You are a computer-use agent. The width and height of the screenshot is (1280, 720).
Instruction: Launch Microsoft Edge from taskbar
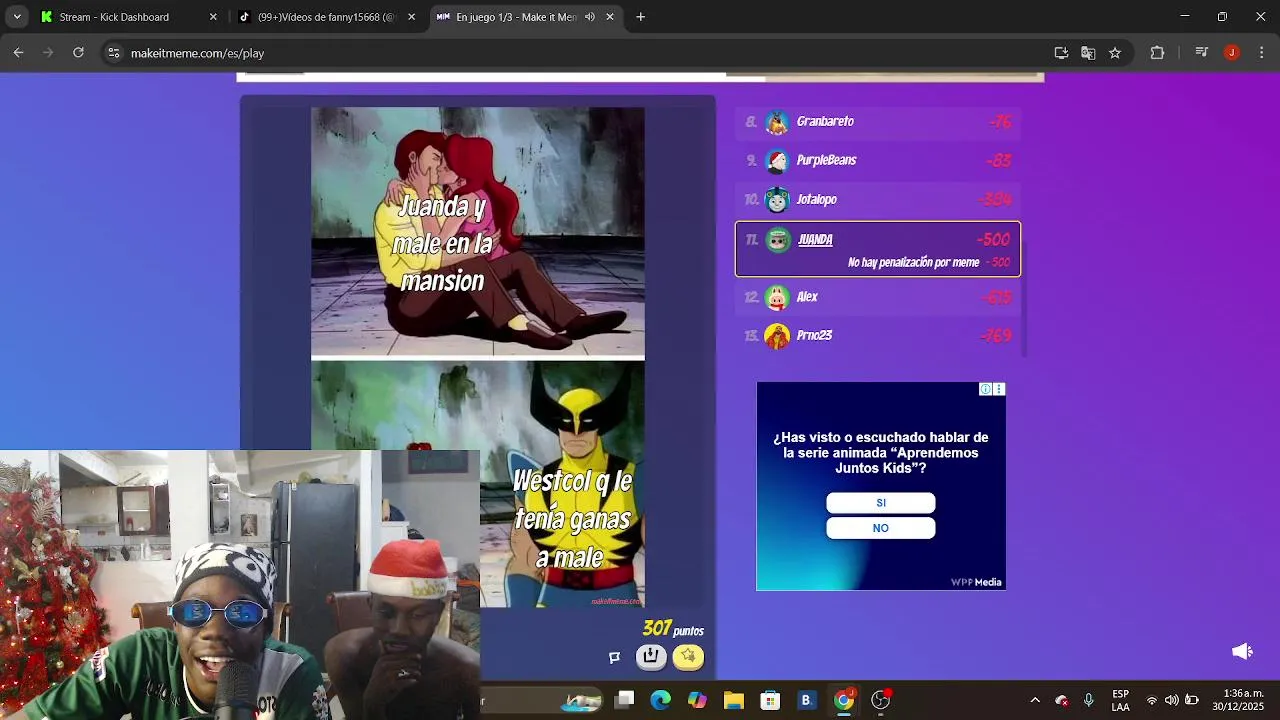[661, 700]
